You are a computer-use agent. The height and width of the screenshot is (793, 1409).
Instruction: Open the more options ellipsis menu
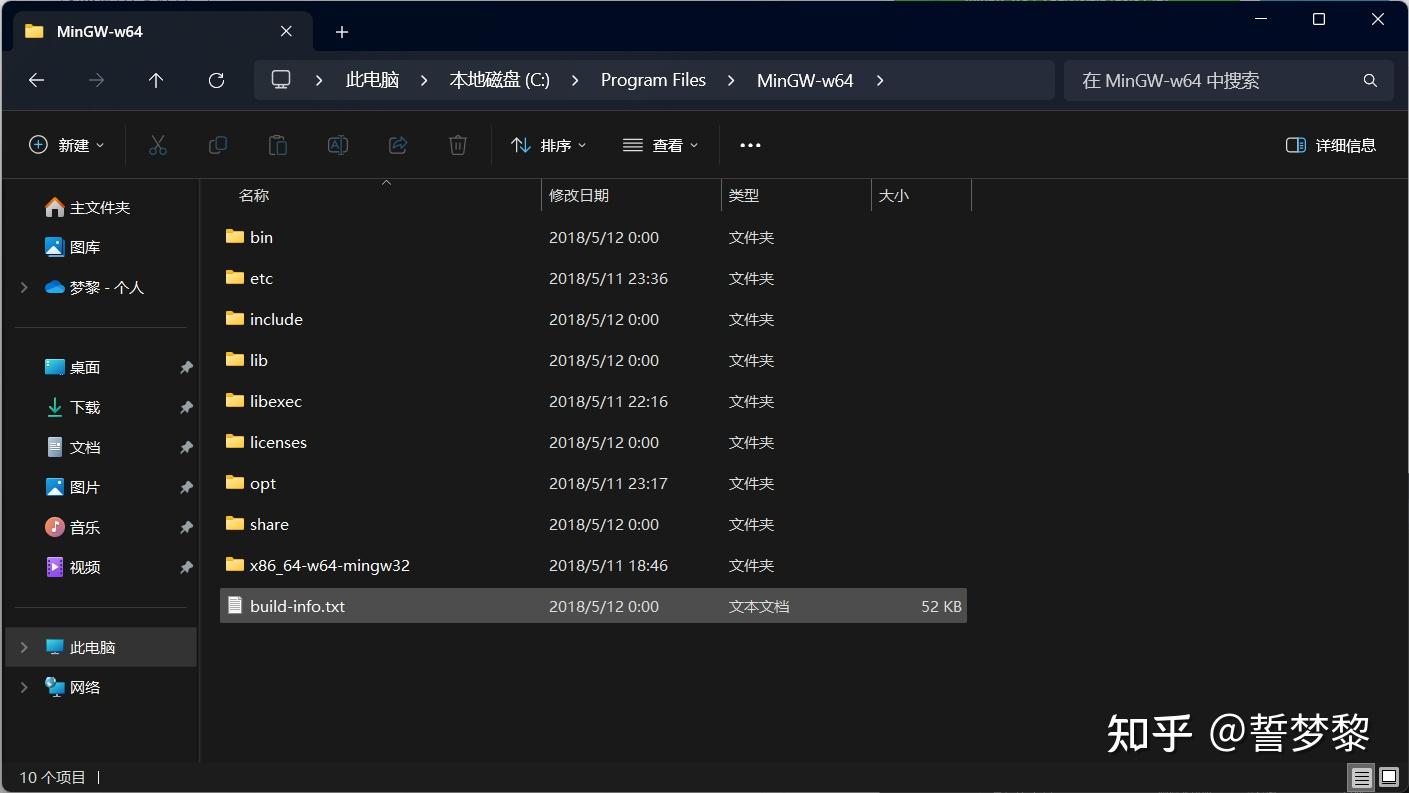coord(750,145)
